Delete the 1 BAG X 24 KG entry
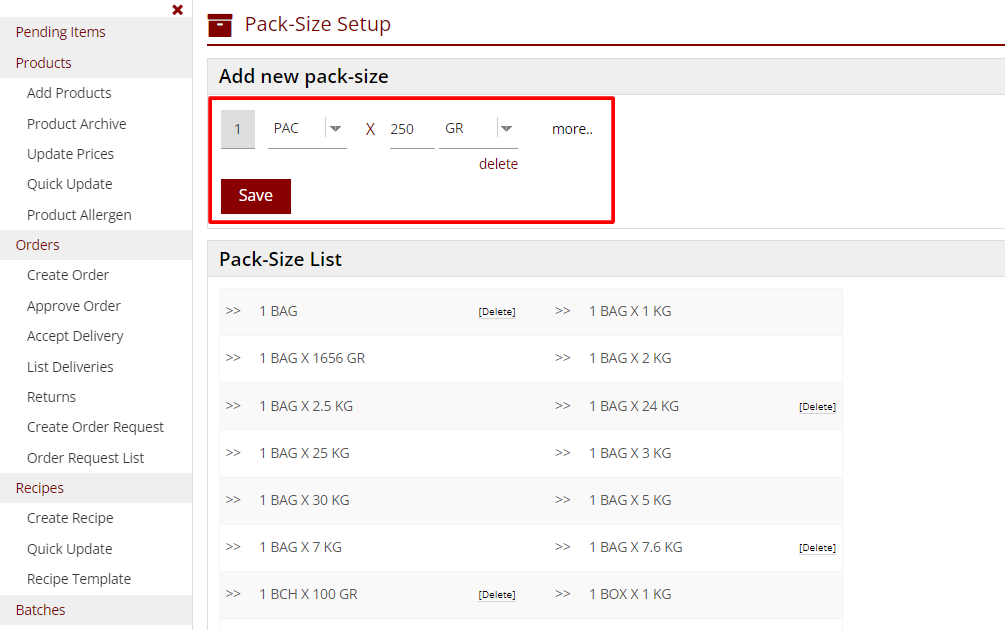The image size is (1005, 630). (817, 407)
